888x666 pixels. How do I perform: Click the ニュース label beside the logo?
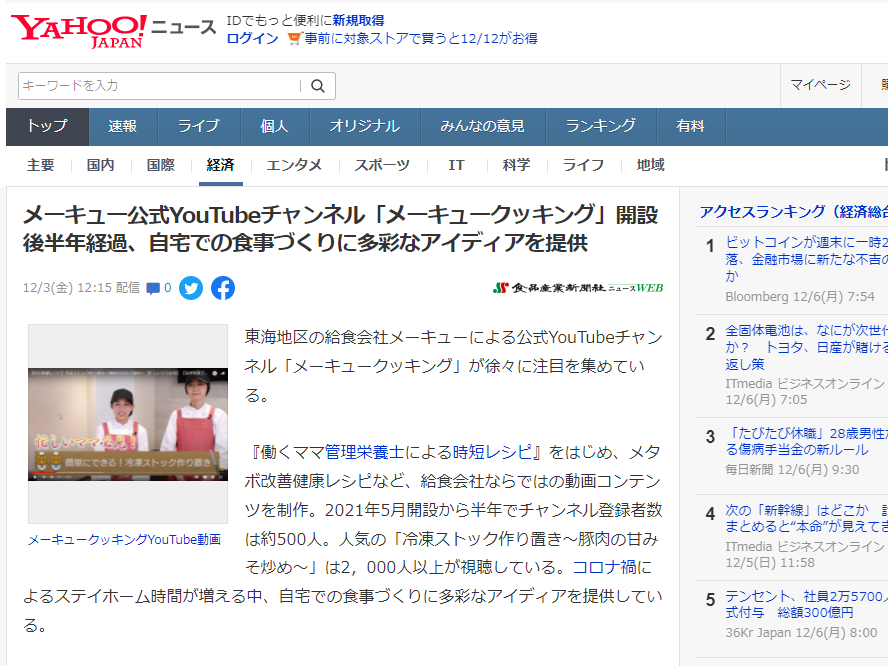[183, 27]
